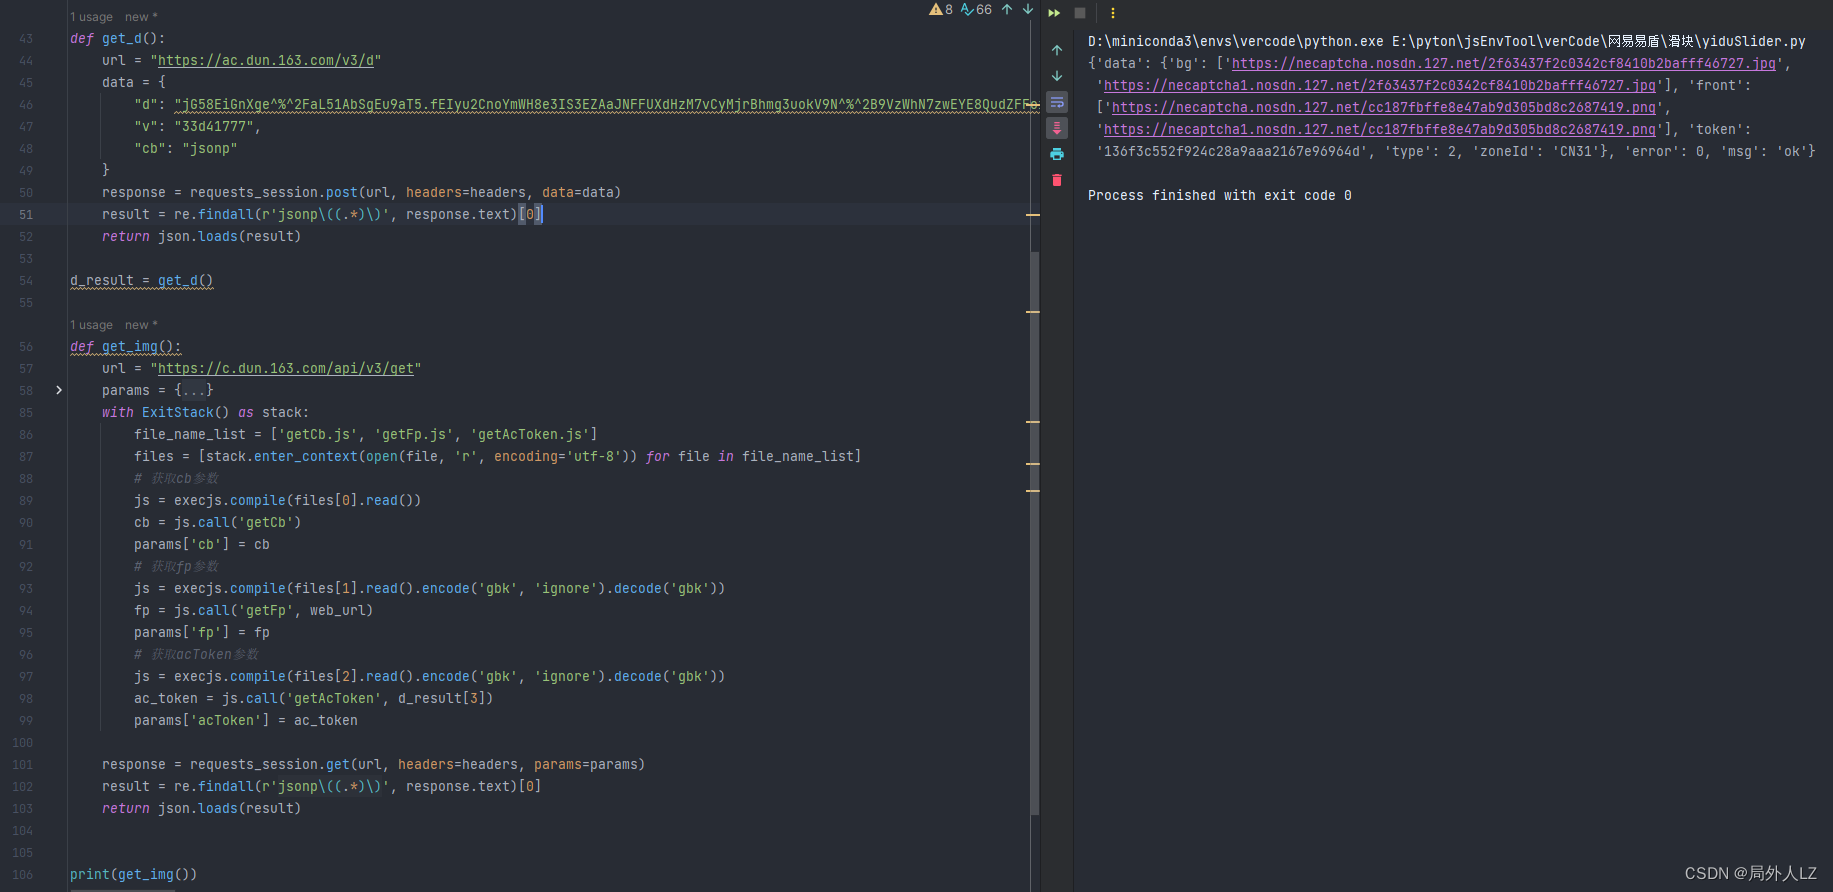Screen dimensions: 1833x892
Task: Click the 'new *' author hint above get_d
Action: point(141,17)
